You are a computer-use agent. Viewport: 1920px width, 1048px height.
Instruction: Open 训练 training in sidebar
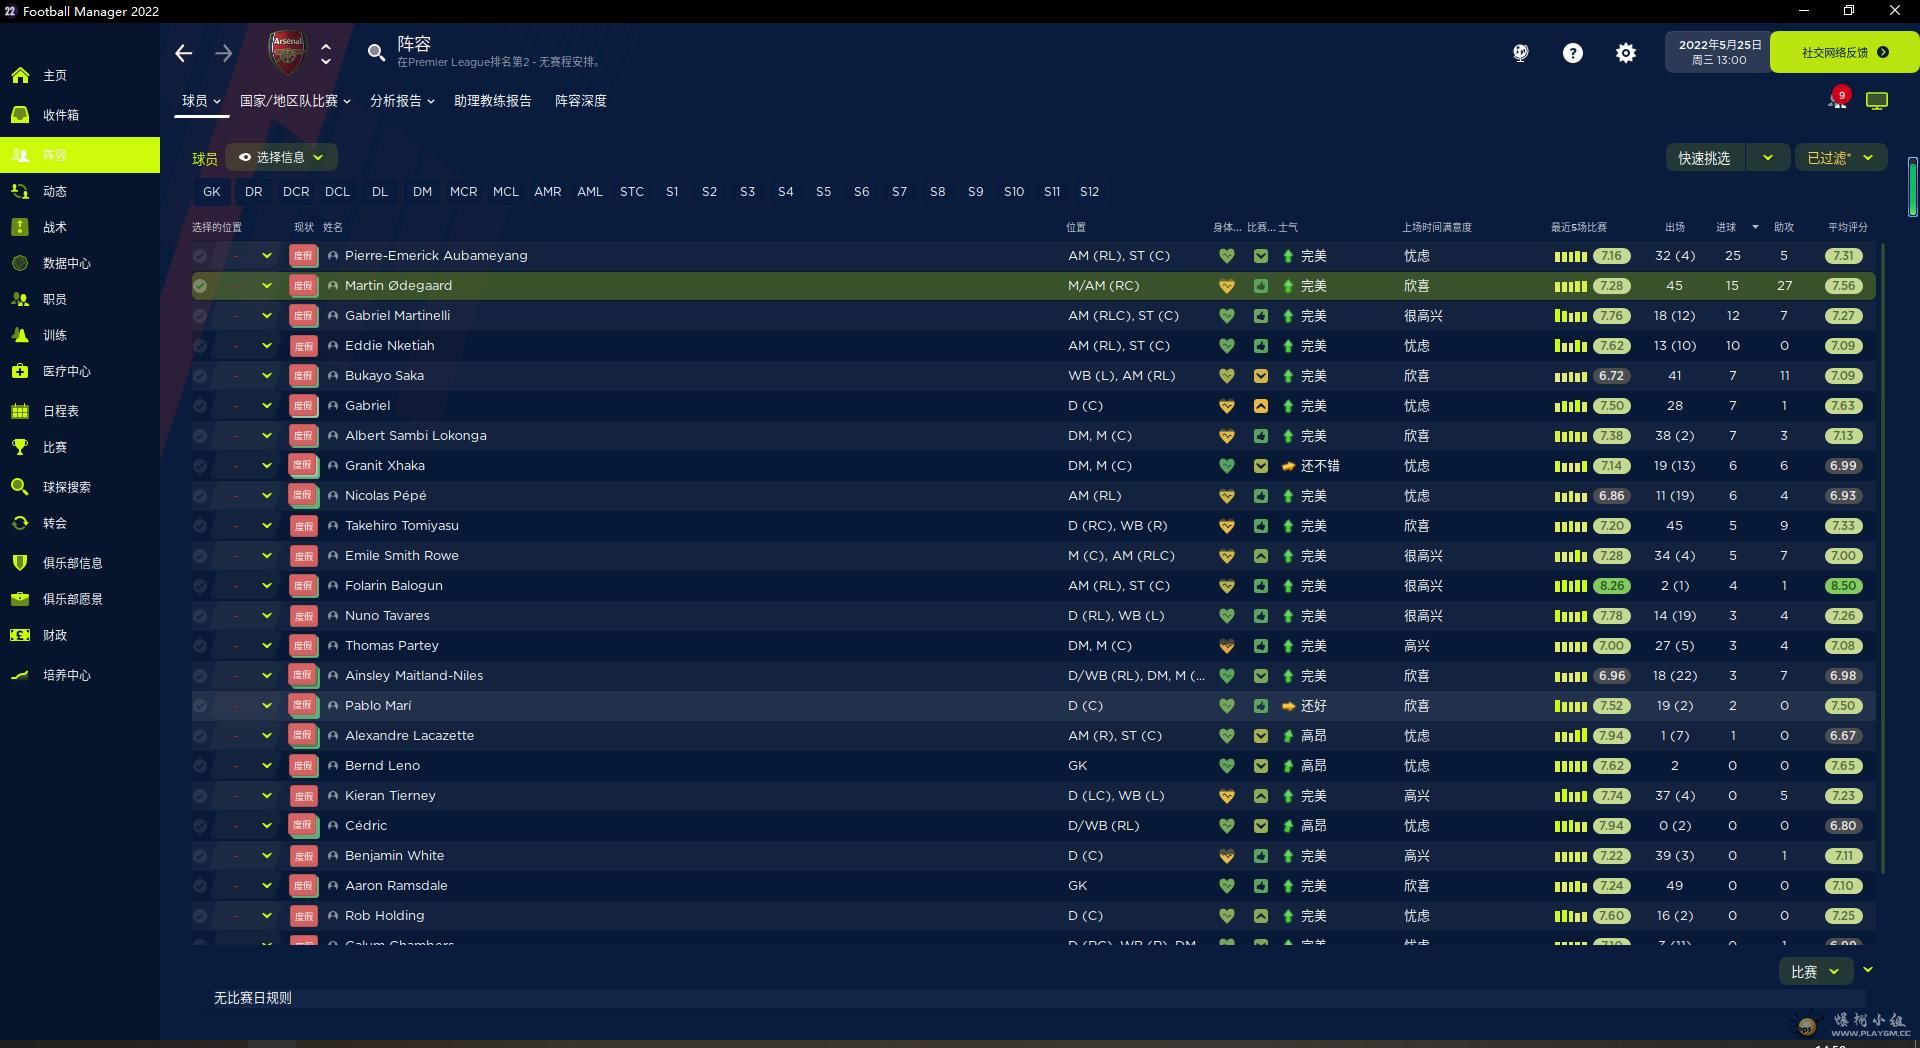80,335
